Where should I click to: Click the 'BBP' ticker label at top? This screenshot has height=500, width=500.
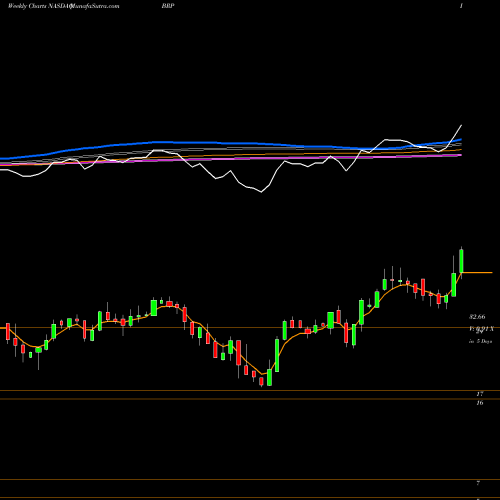(168, 6)
